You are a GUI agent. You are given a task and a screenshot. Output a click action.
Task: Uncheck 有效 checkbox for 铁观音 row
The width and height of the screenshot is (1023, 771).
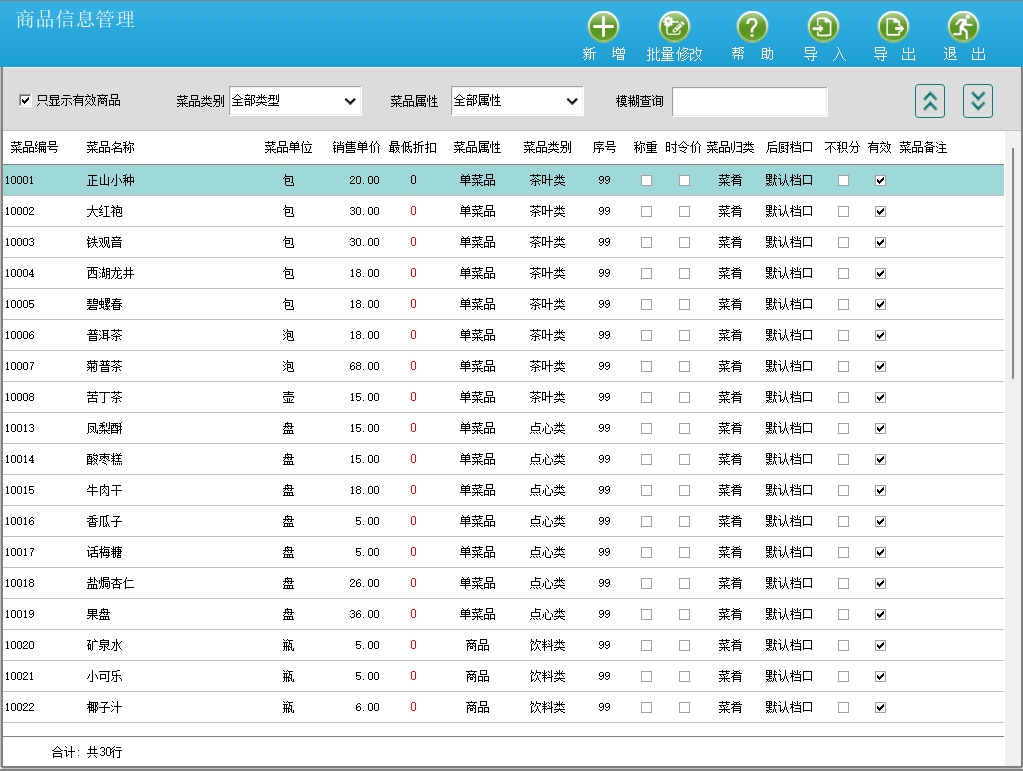pyautogui.click(x=880, y=243)
